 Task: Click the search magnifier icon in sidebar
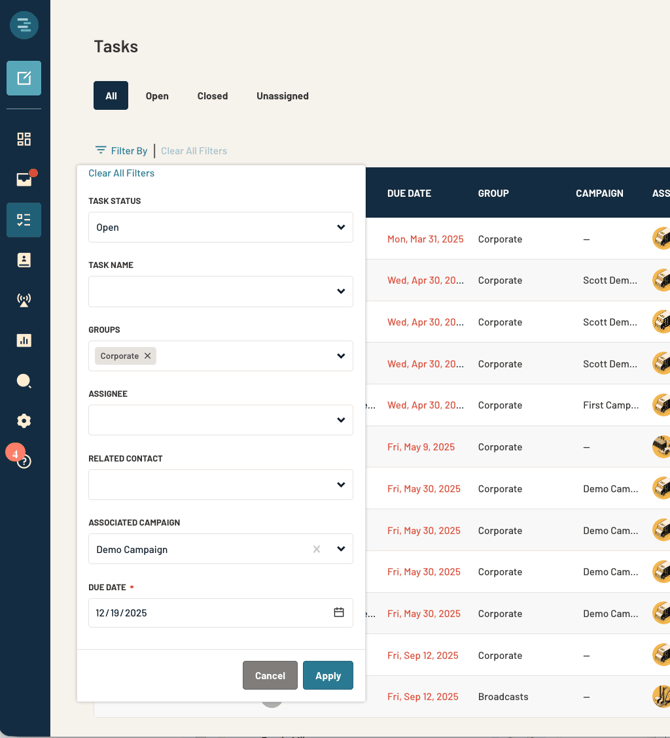click(24, 381)
